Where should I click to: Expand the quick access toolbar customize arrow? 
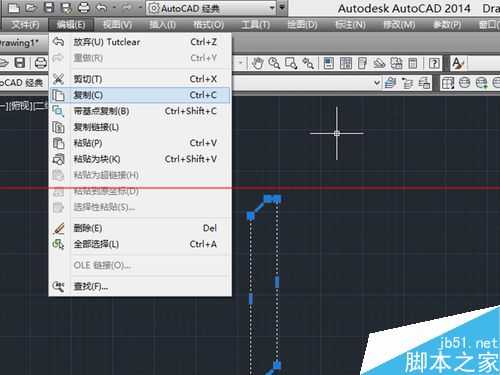click(x=283, y=8)
